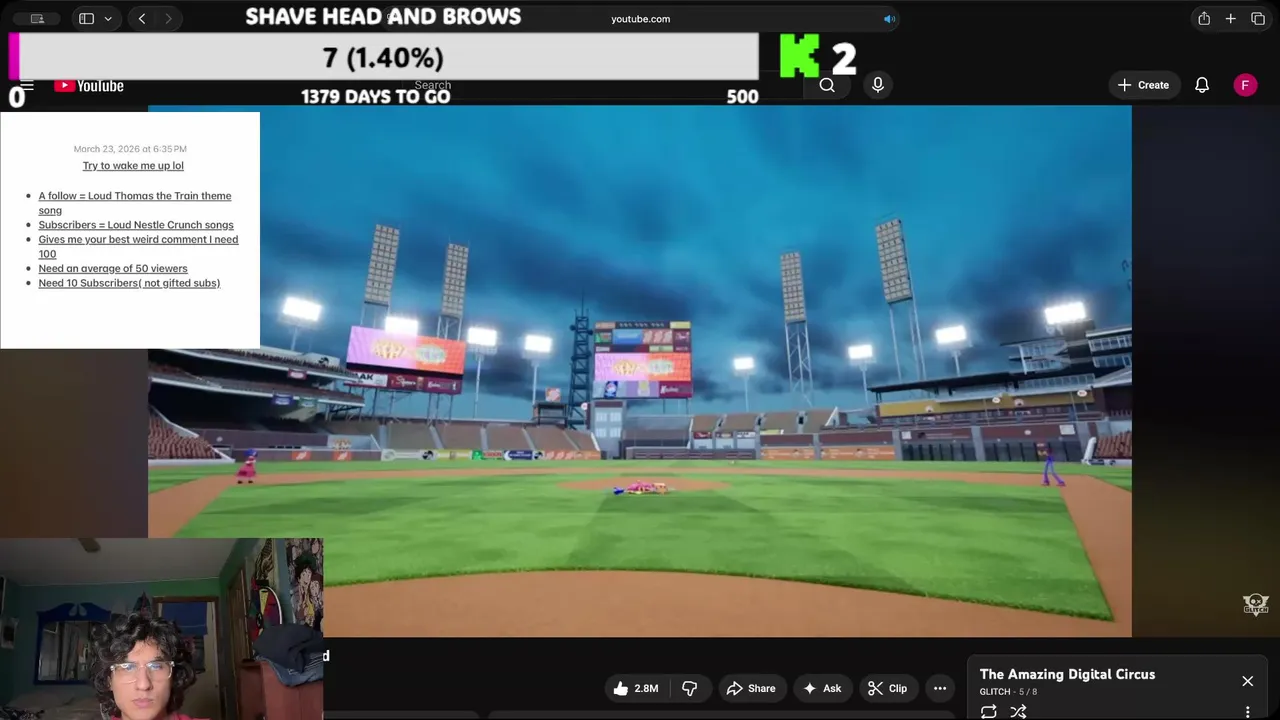Show the Safari tab overview

[x=1258, y=19]
